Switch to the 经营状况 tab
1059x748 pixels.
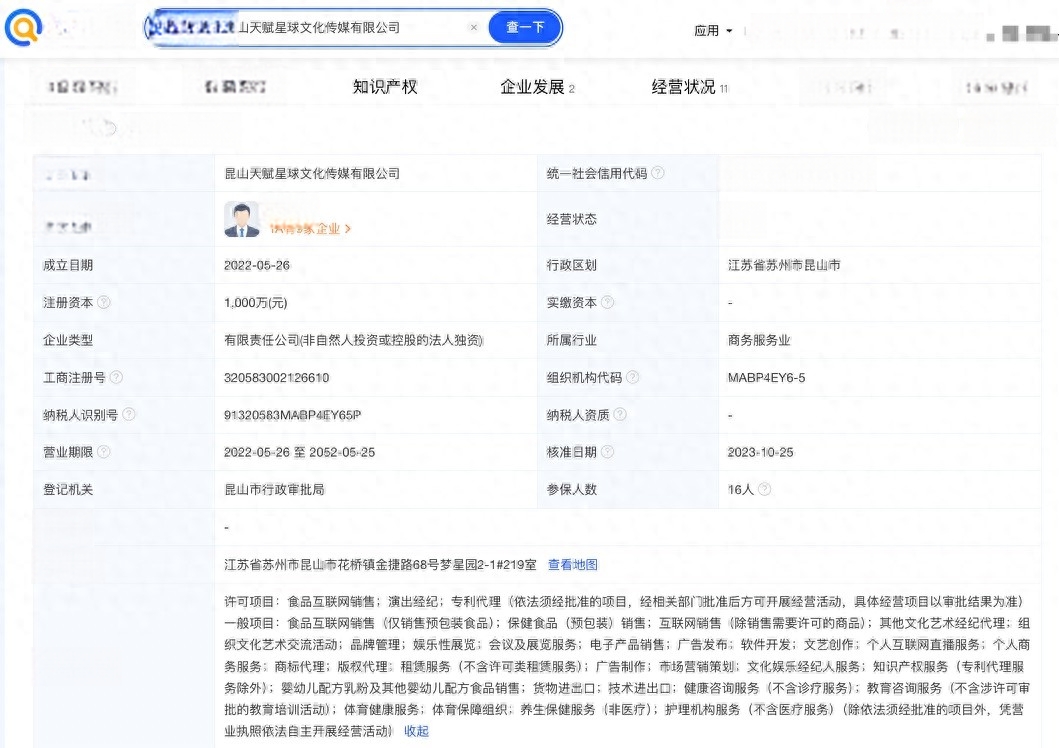[690, 87]
